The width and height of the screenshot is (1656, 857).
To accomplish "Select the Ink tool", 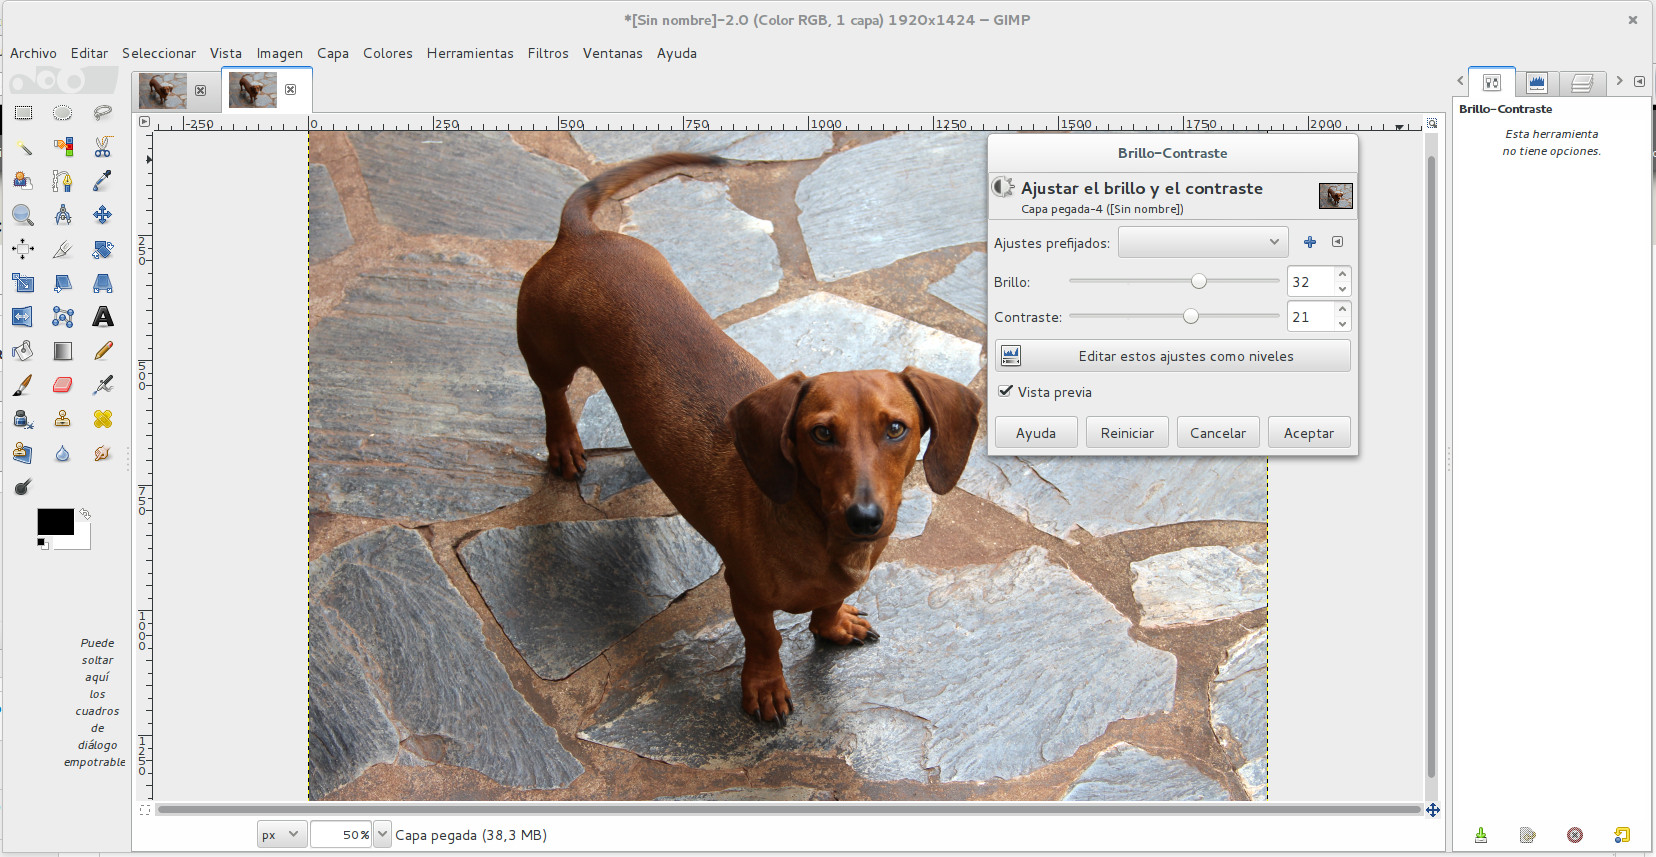I will pyautogui.click(x=23, y=419).
